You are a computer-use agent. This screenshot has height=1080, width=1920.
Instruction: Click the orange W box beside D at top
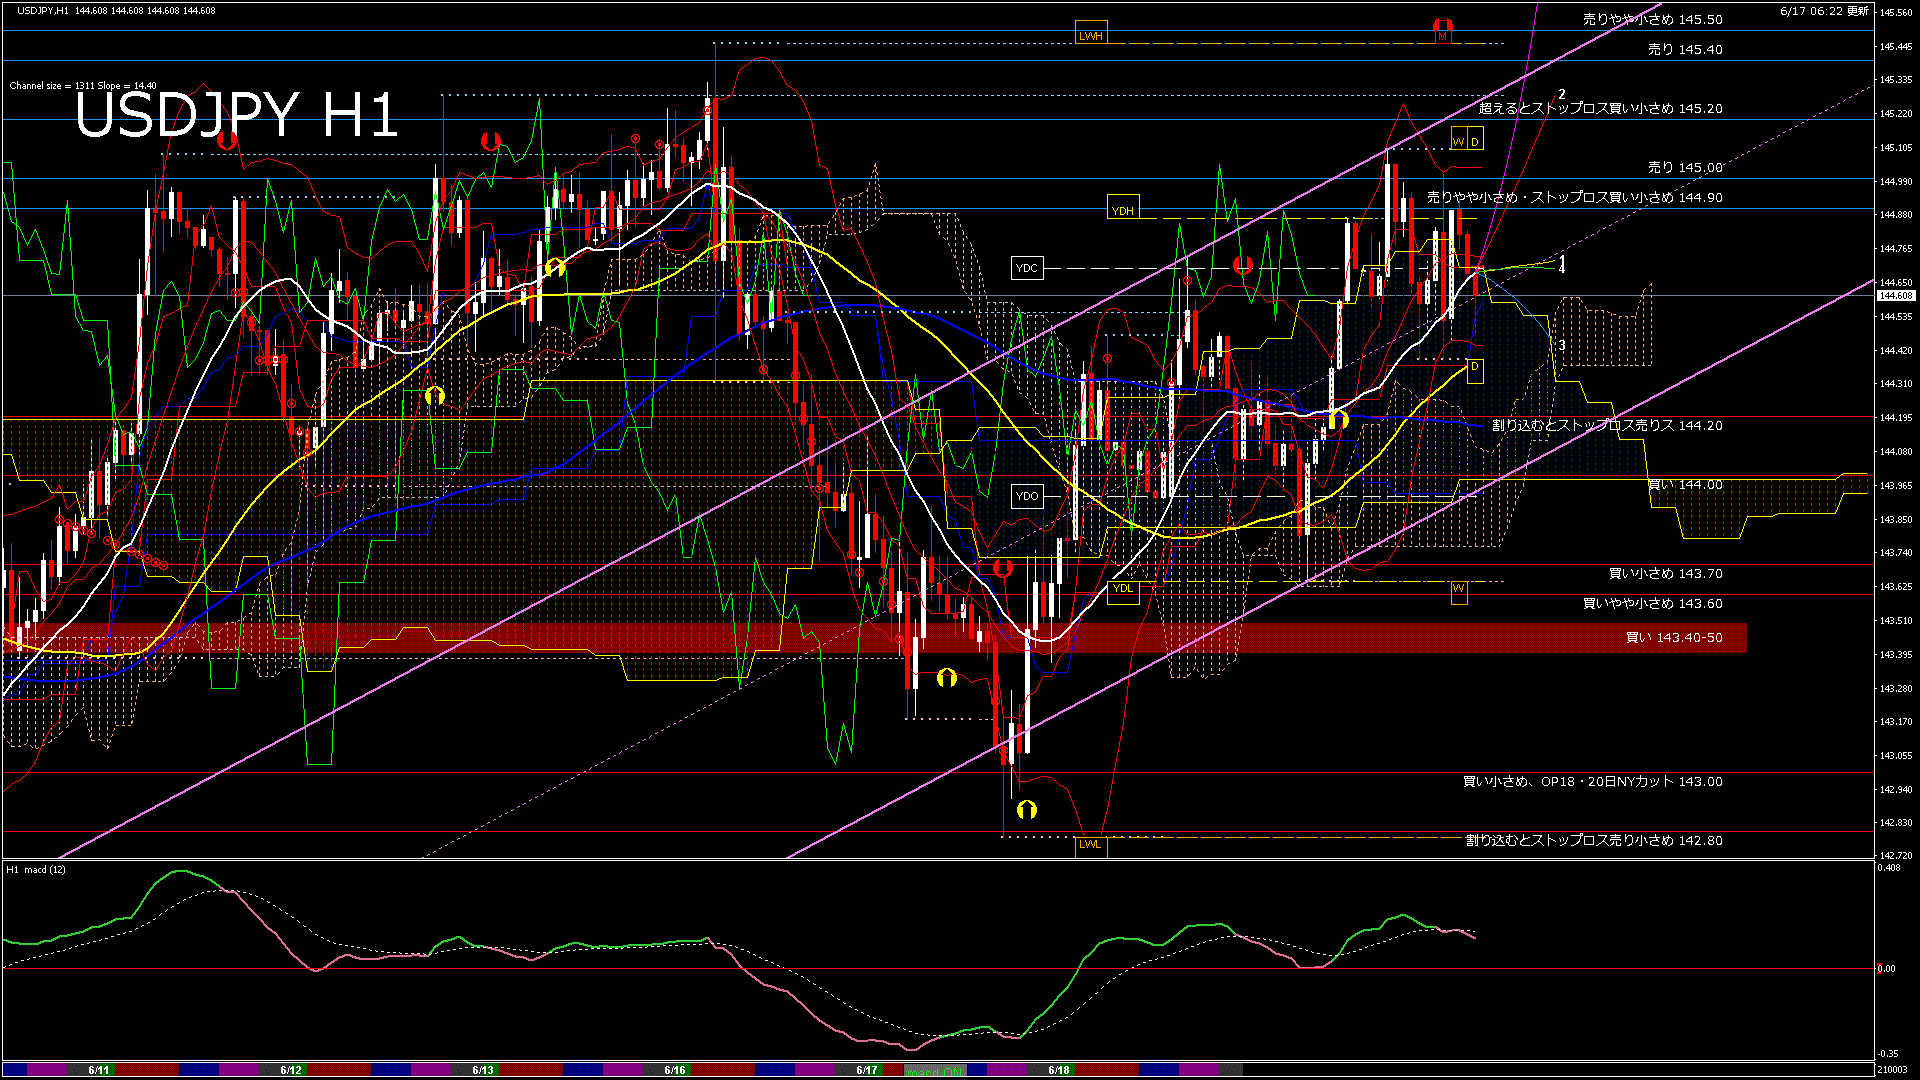point(1458,142)
